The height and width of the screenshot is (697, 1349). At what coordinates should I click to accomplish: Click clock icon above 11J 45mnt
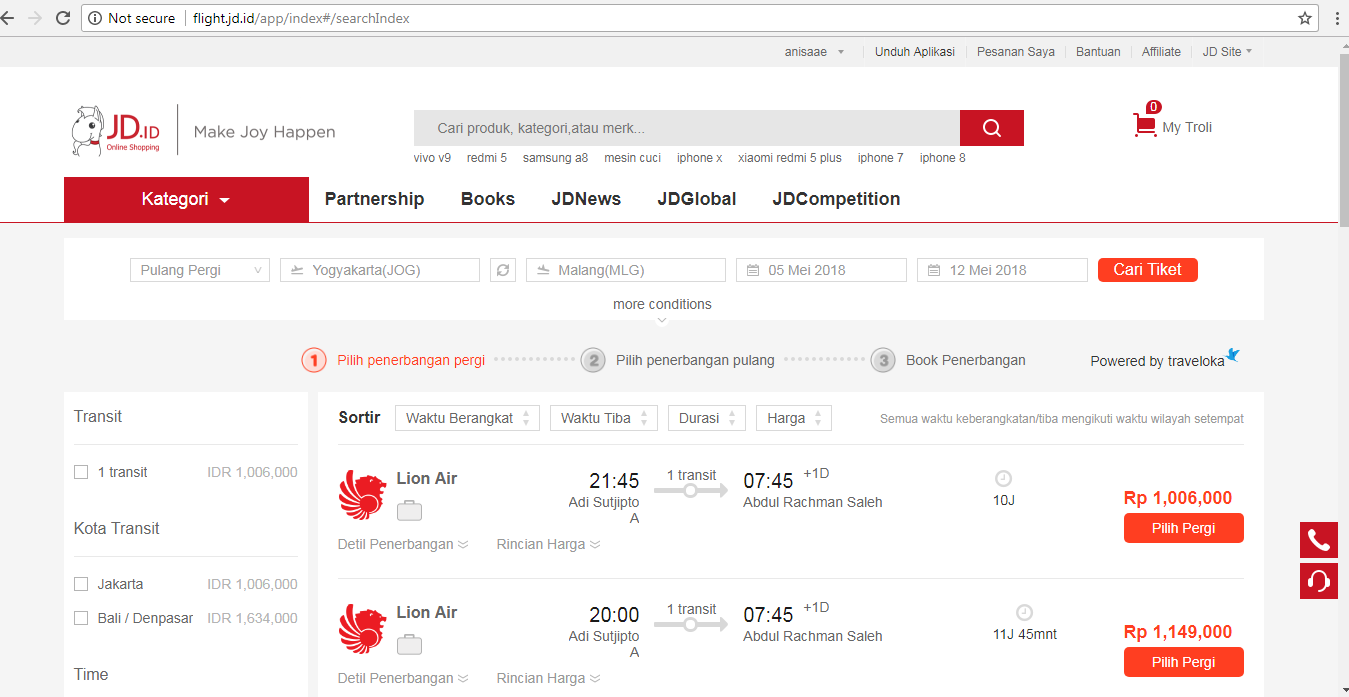1024,612
